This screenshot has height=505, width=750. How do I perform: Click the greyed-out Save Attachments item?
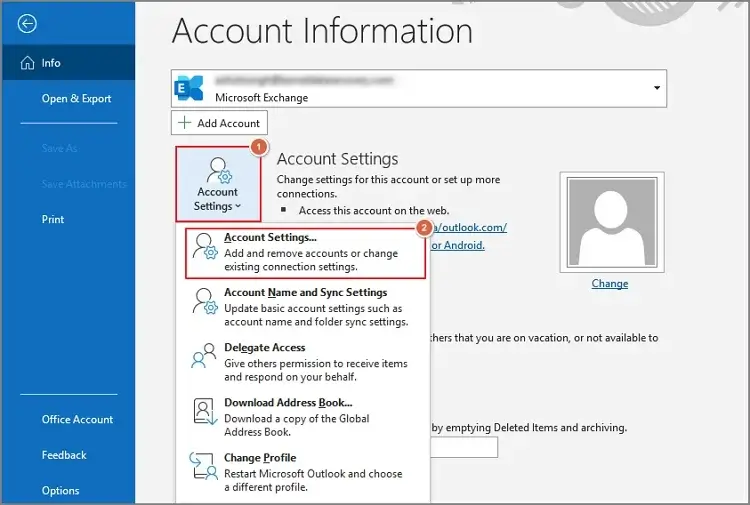84,184
